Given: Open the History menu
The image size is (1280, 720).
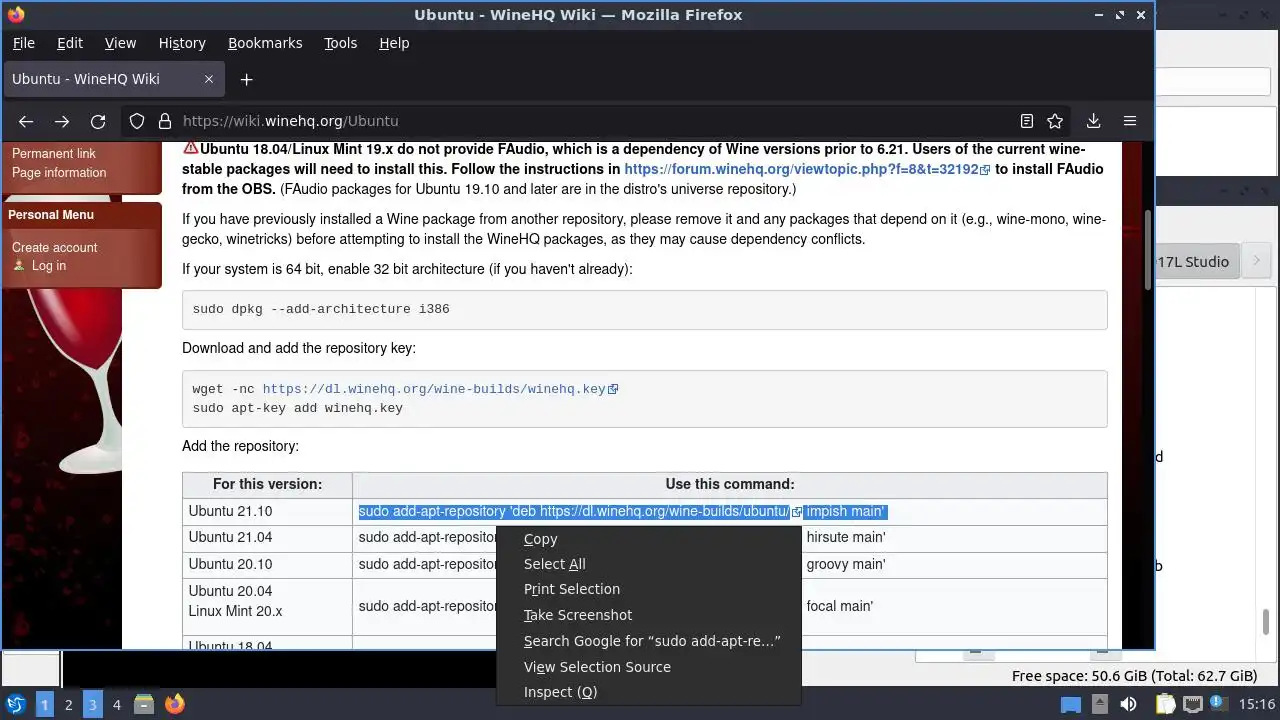Looking at the screenshot, I should (x=182, y=43).
